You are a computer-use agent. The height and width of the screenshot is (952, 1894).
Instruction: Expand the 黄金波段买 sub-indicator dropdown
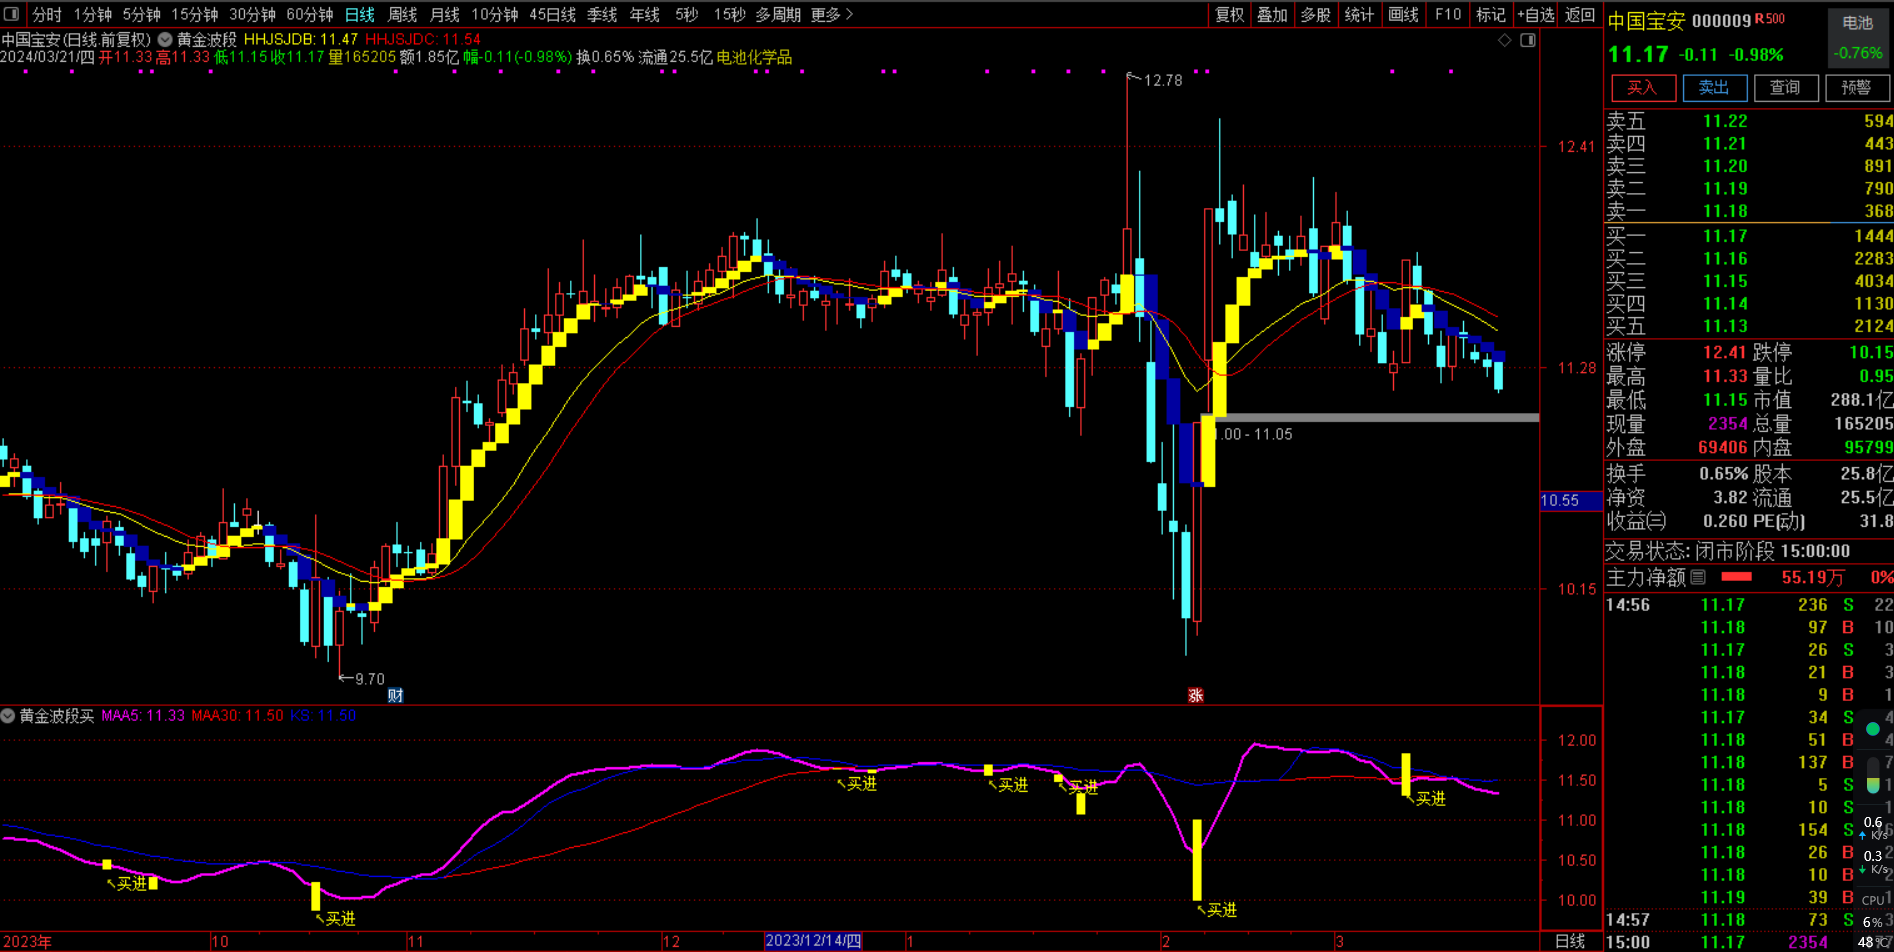(8, 716)
